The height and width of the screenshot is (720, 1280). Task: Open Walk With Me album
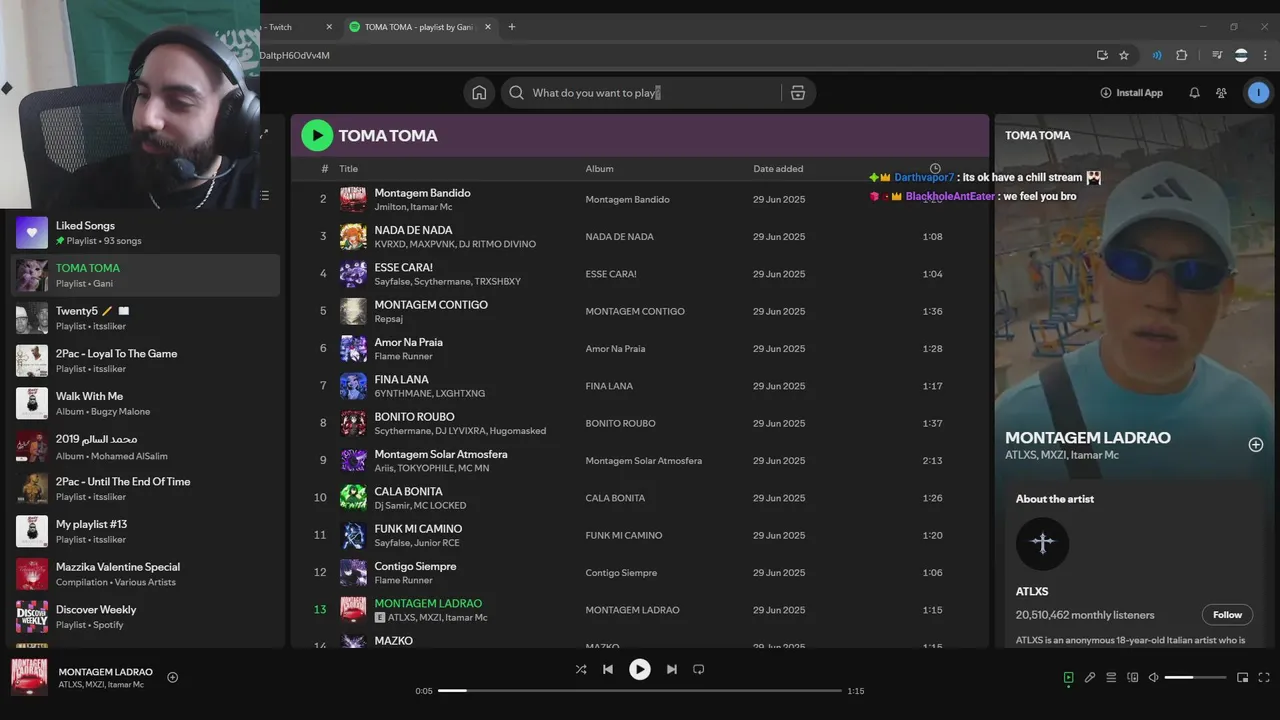(x=145, y=403)
